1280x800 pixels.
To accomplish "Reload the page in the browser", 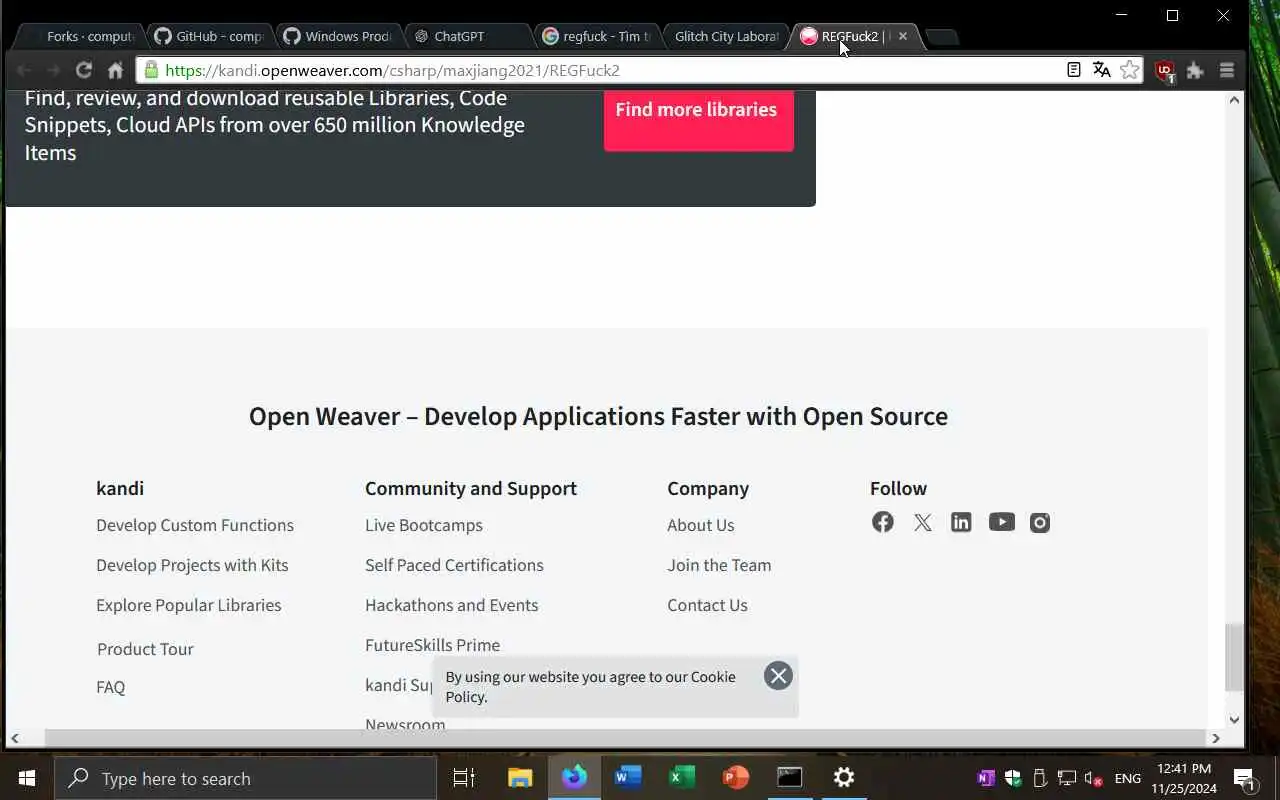I will (x=84, y=70).
